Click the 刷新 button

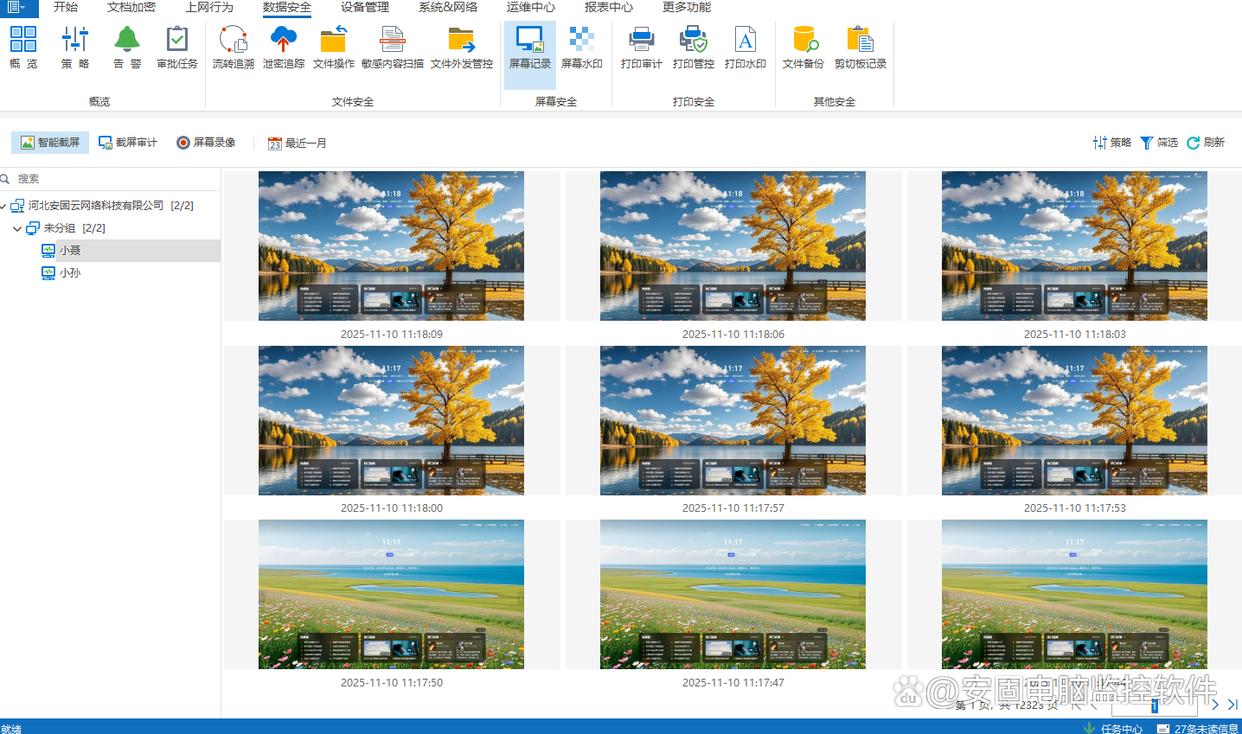click(x=1206, y=143)
